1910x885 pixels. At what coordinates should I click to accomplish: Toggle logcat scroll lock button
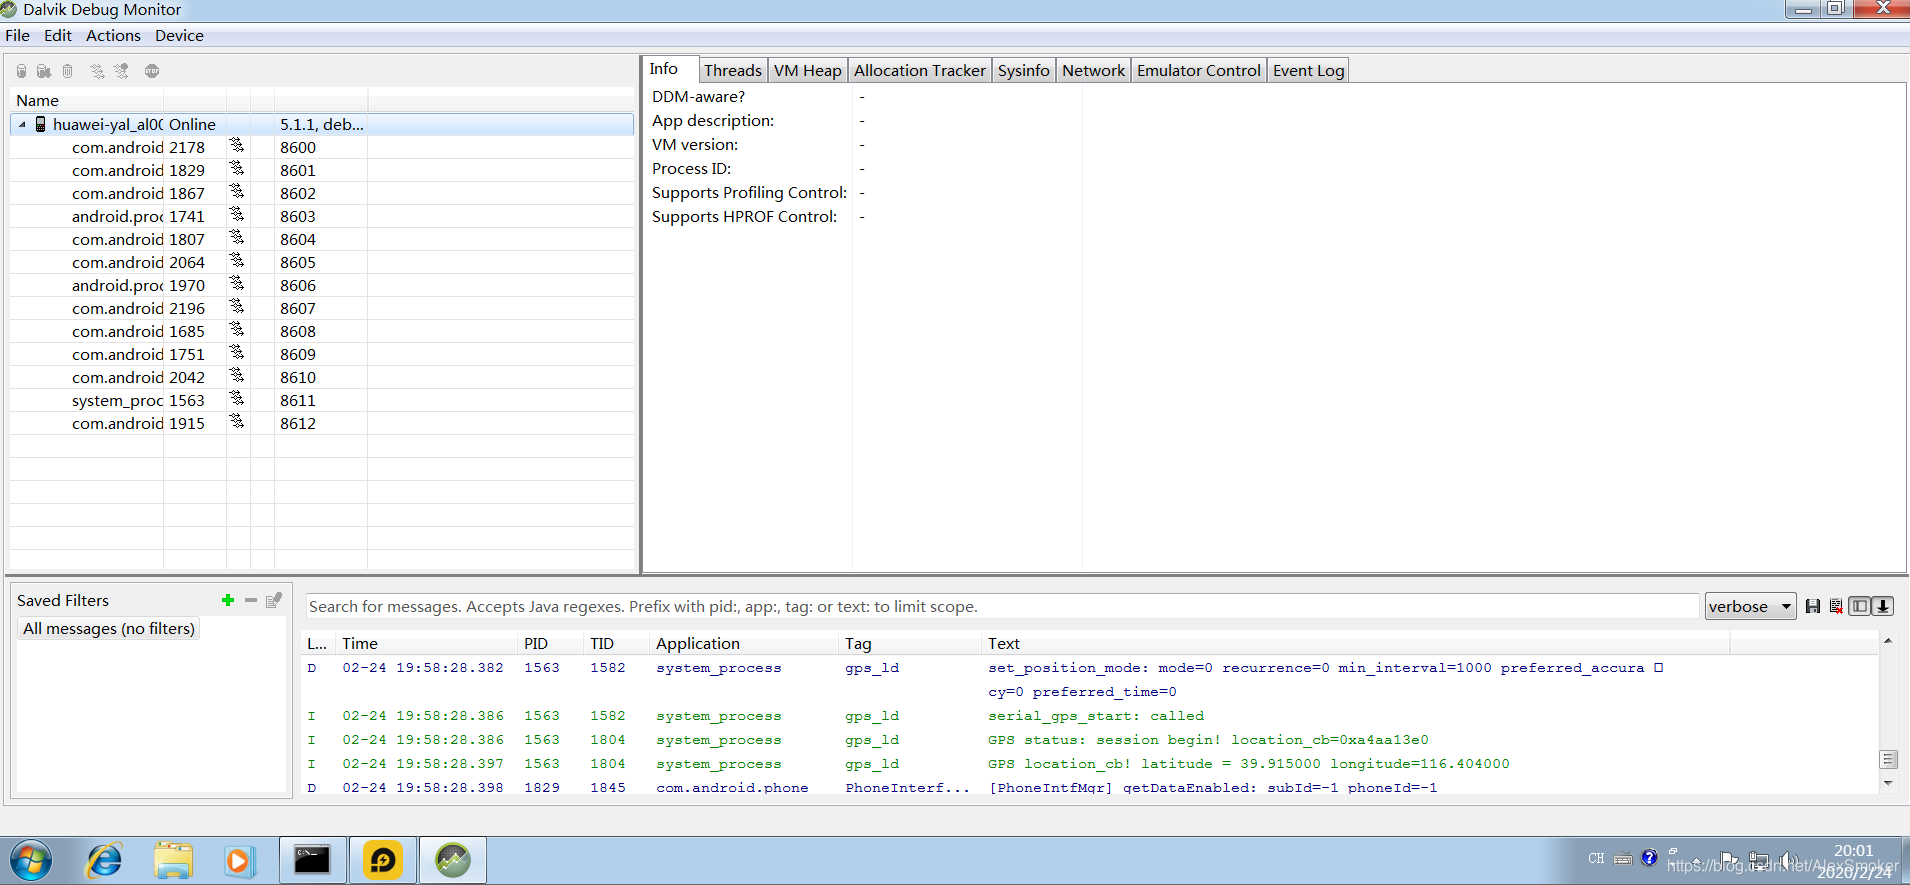tap(1883, 606)
